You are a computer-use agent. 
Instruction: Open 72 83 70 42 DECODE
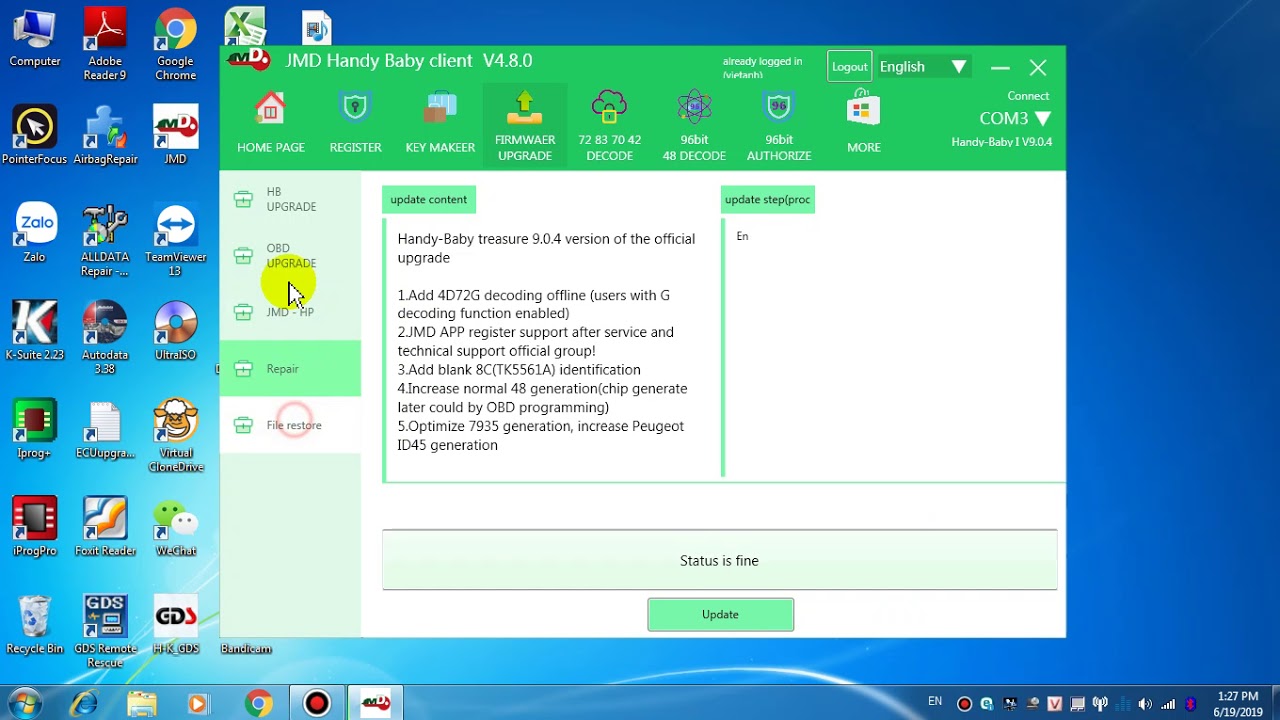point(609,126)
